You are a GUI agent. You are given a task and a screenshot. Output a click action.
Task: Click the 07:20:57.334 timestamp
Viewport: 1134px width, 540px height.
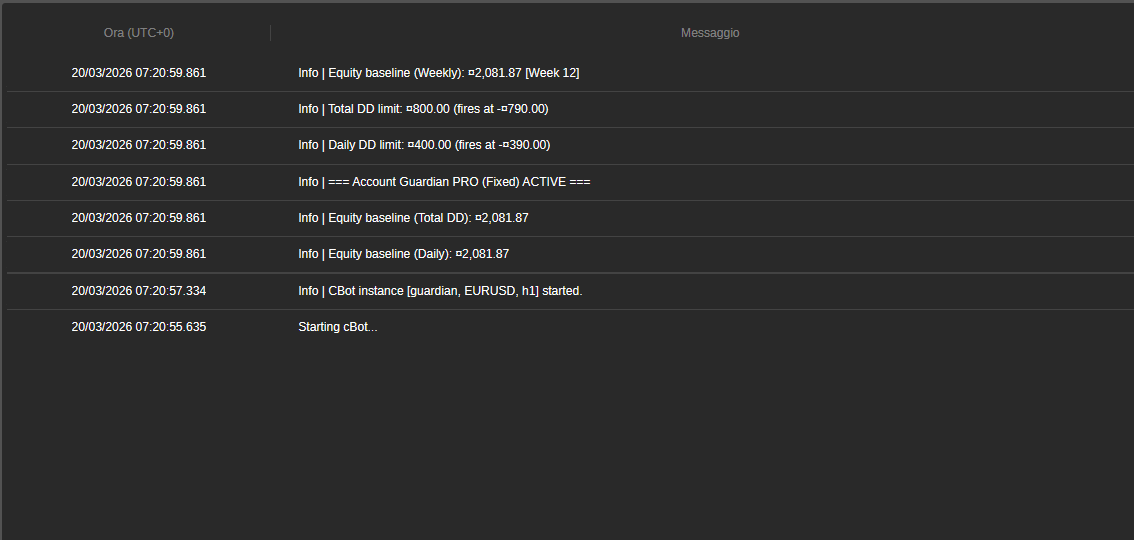139,291
